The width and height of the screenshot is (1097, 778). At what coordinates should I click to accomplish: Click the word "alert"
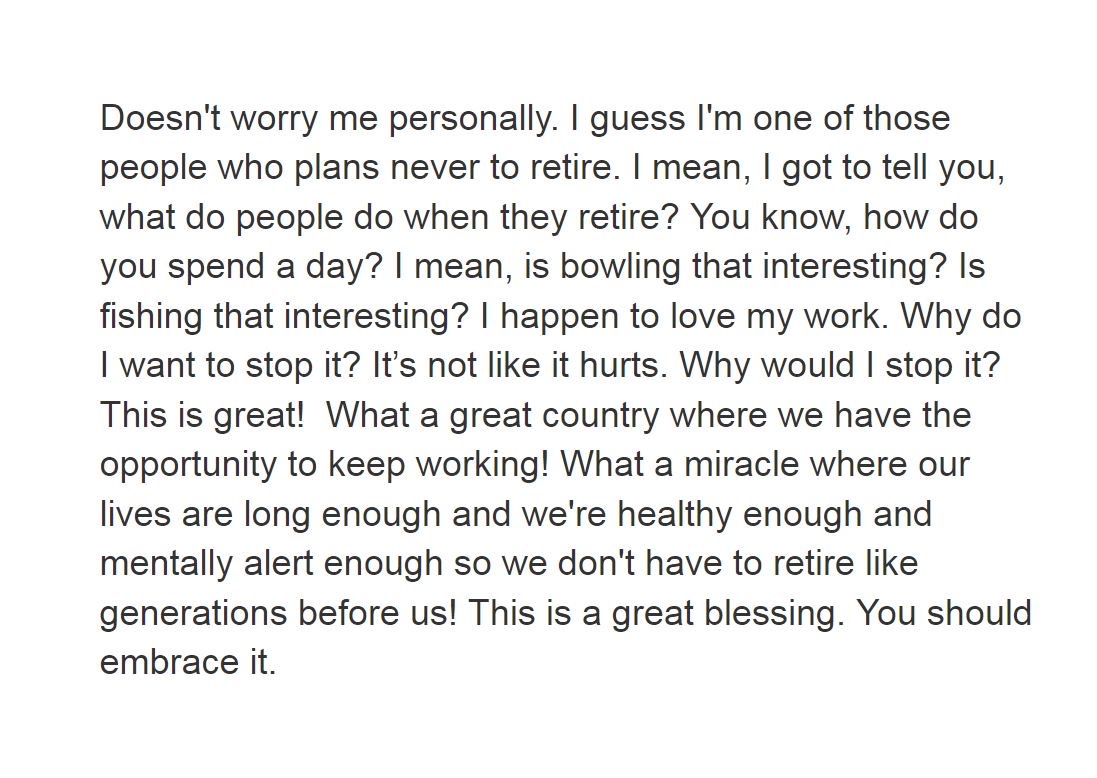278,563
